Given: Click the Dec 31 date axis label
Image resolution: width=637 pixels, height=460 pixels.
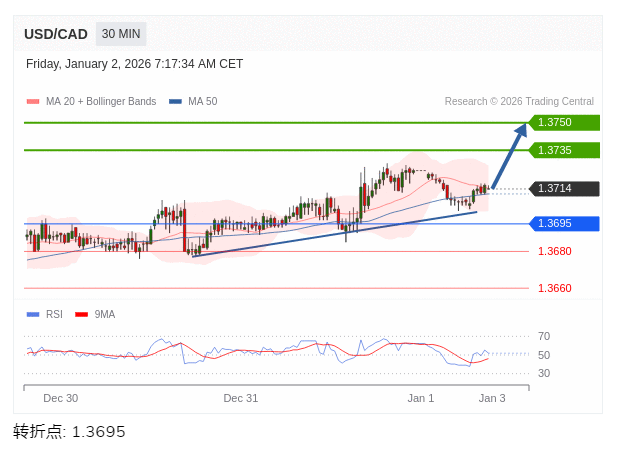Looking at the screenshot, I should (x=240, y=398).
